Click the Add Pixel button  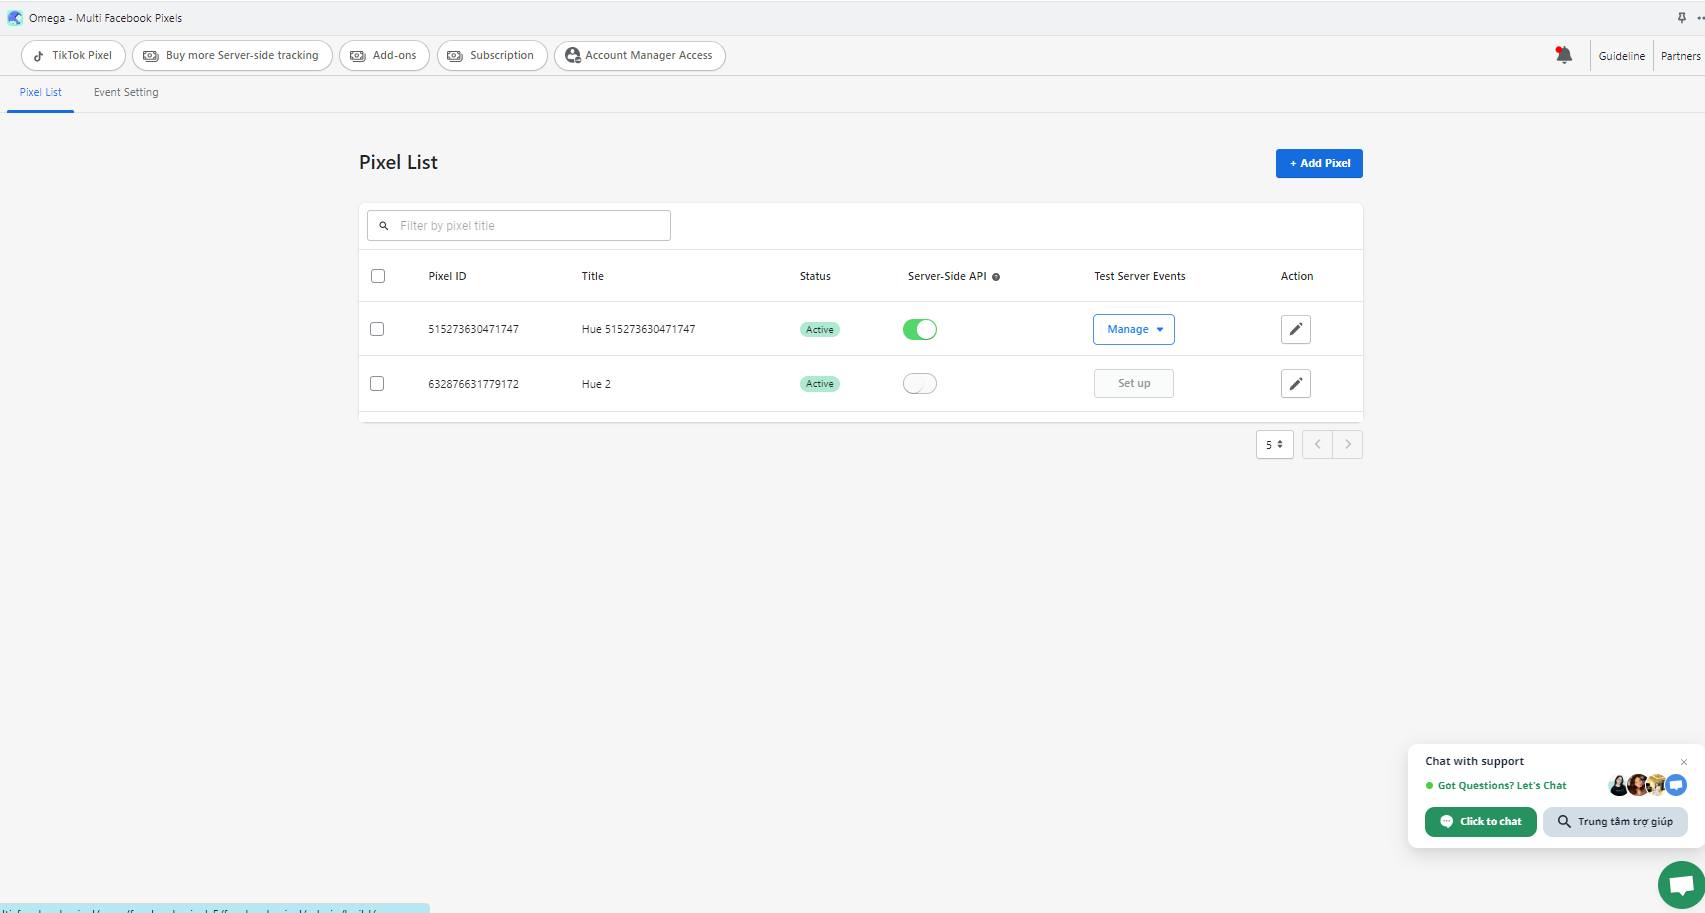click(1318, 163)
